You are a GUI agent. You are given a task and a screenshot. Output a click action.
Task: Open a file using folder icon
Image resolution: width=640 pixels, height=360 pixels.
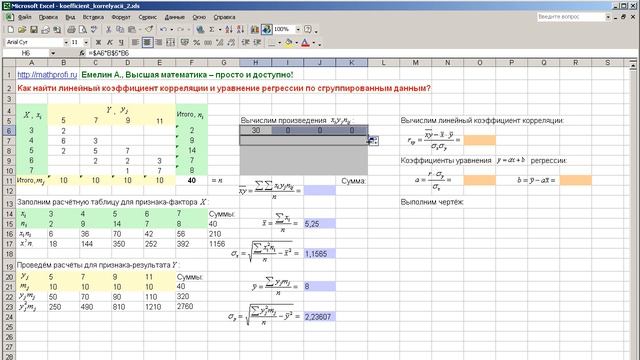coord(22,29)
